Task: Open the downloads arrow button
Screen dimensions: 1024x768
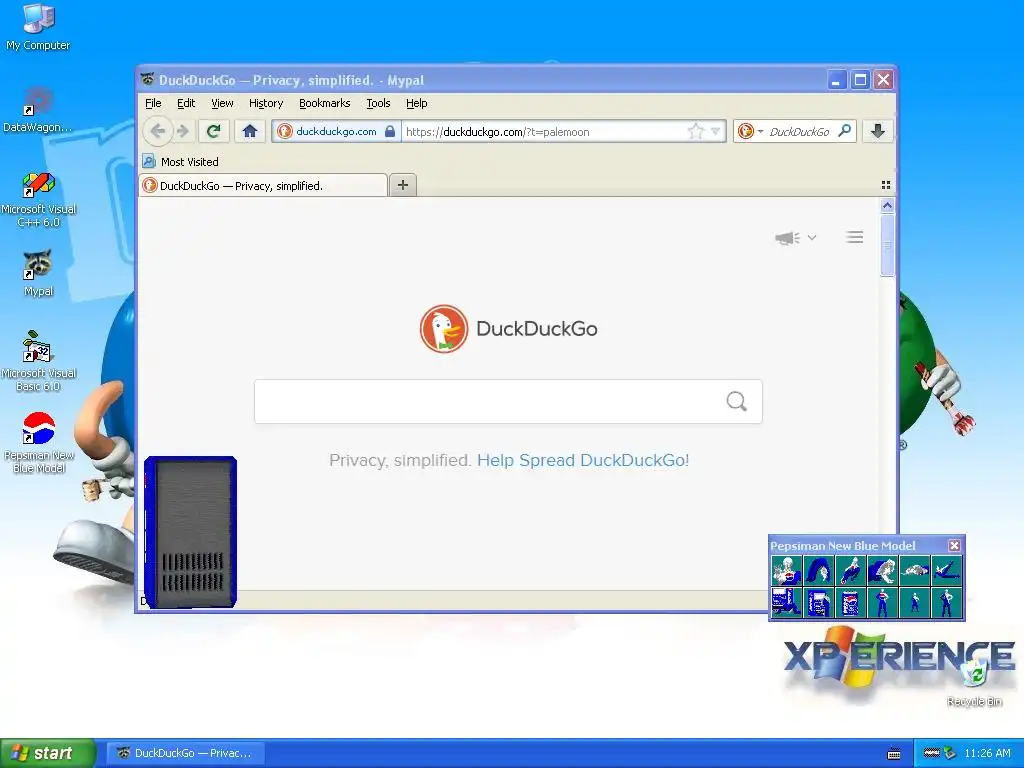Action: coord(878,131)
